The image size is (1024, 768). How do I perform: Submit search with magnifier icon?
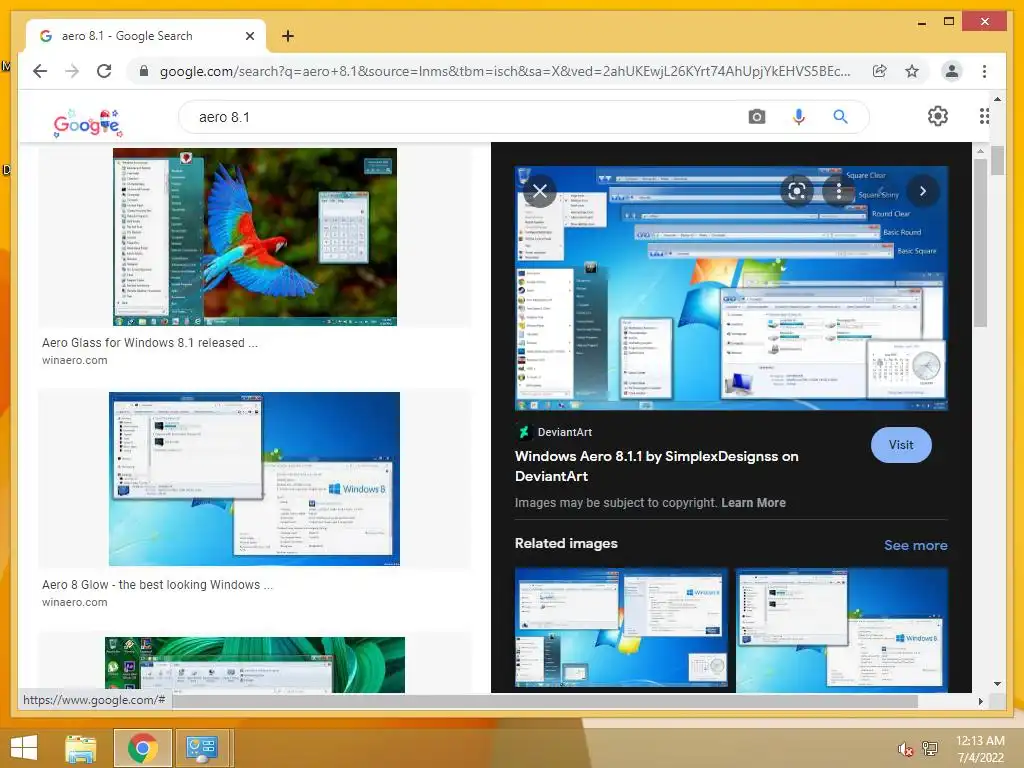click(840, 117)
